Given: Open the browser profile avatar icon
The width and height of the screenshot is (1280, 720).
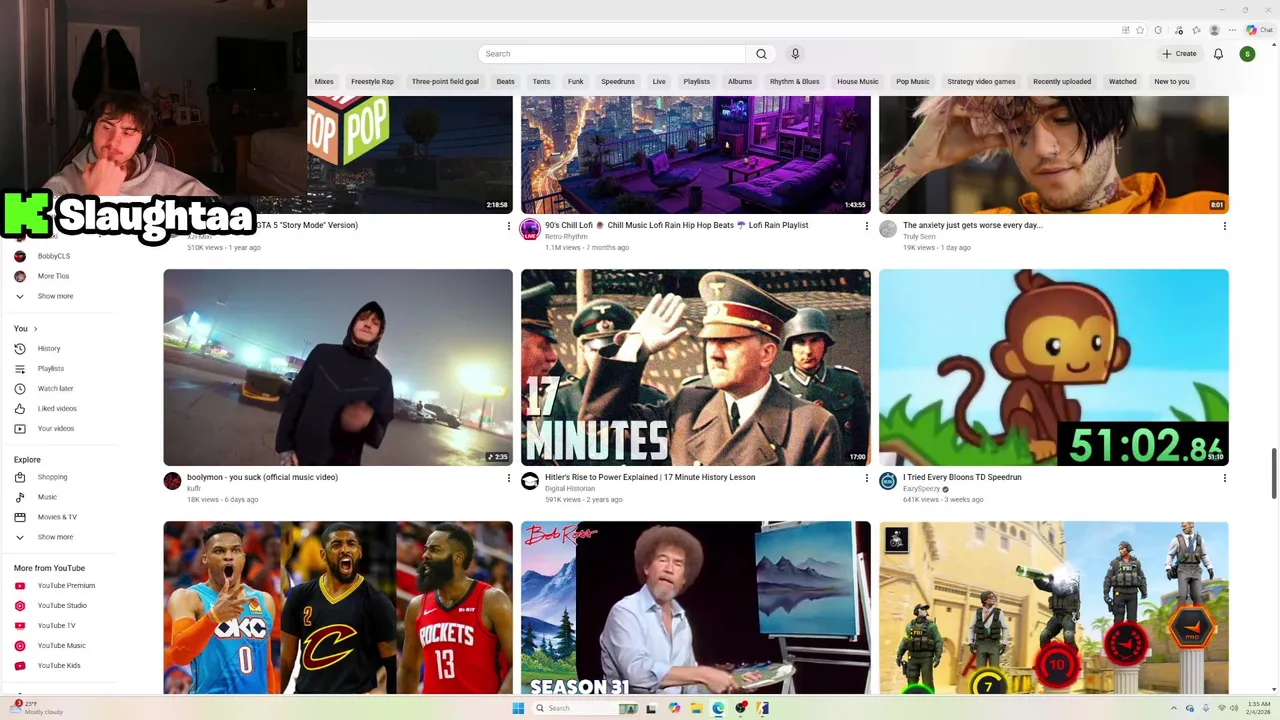Looking at the screenshot, I should point(1215,30).
